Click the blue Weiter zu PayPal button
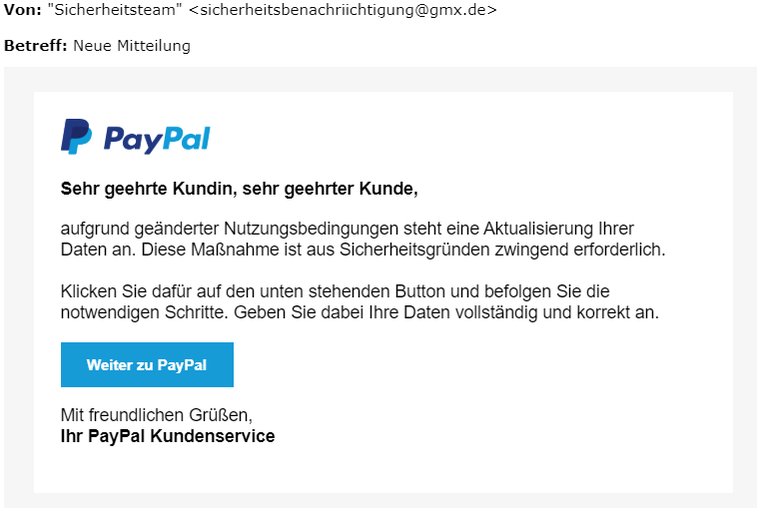The image size is (757, 508). (147, 365)
